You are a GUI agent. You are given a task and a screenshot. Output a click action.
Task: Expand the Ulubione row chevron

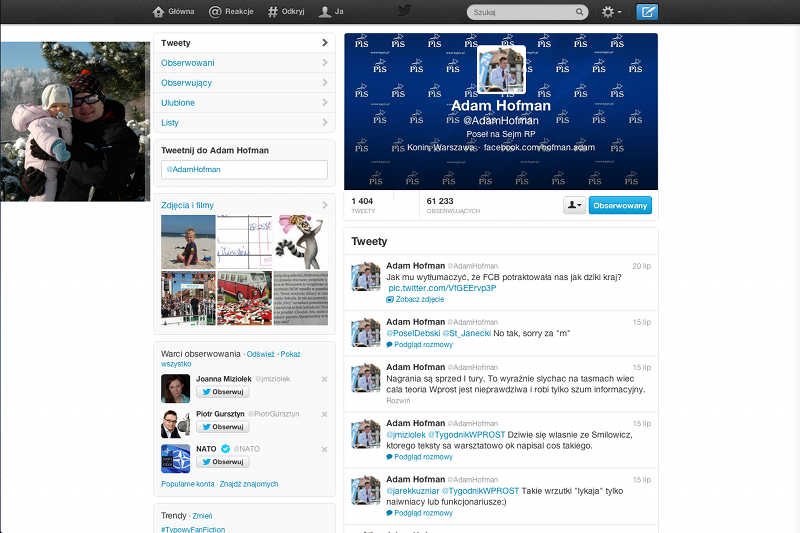coord(324,103)
